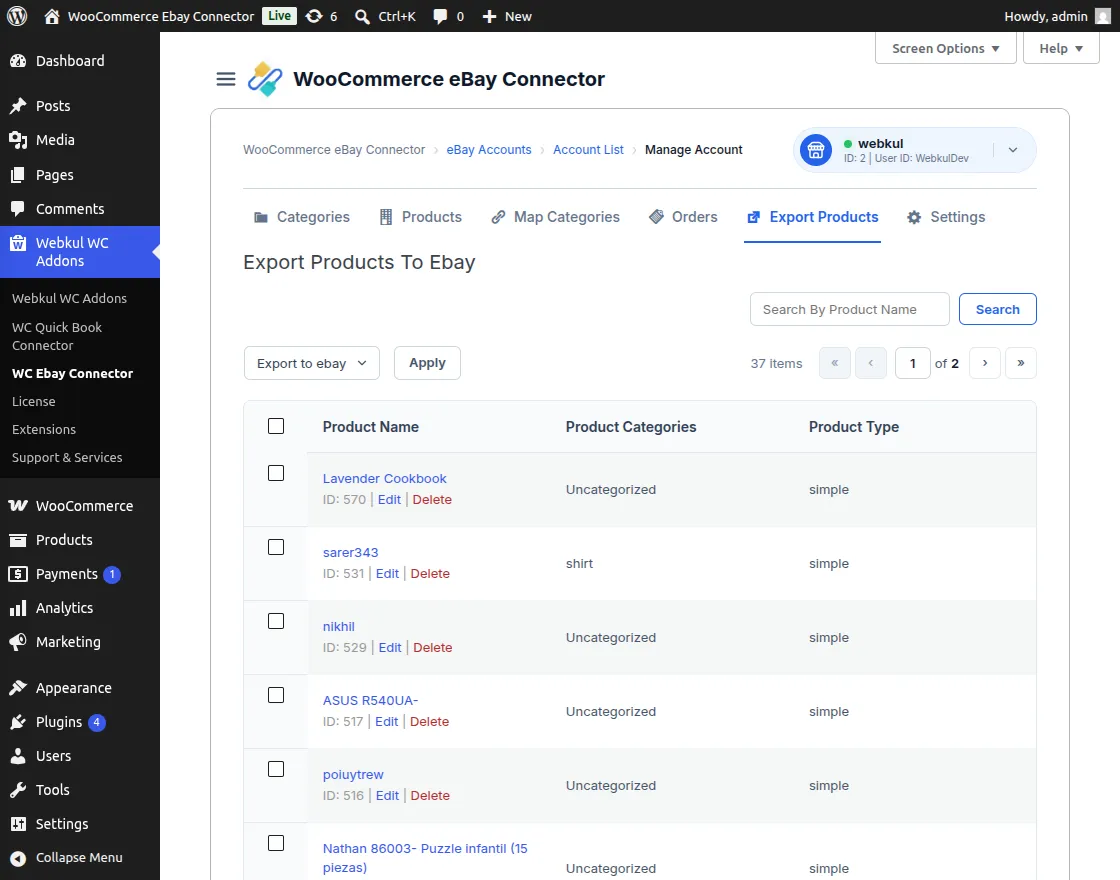1120x880 pixels.
Task: Check the Lavender Cookbook row checkbox
Action: coord(276,473)
